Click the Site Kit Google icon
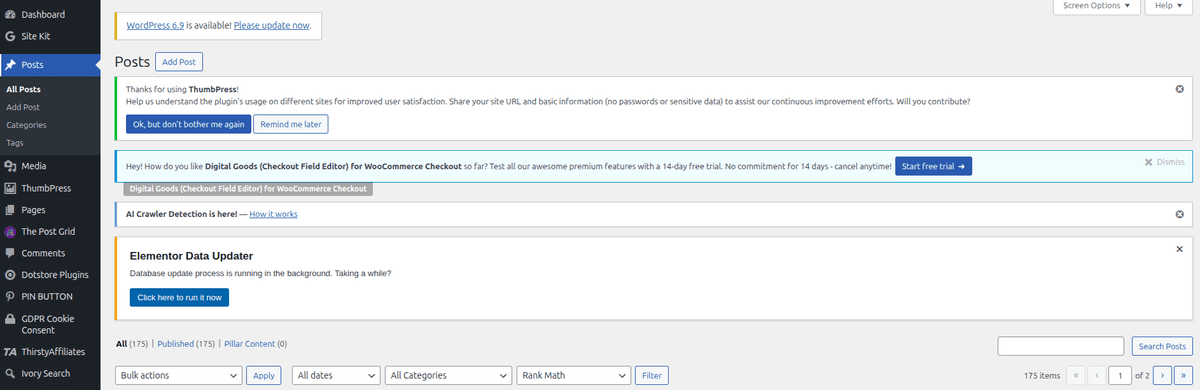This screenshot has height=390, width=1200. [x=10, y=36]
